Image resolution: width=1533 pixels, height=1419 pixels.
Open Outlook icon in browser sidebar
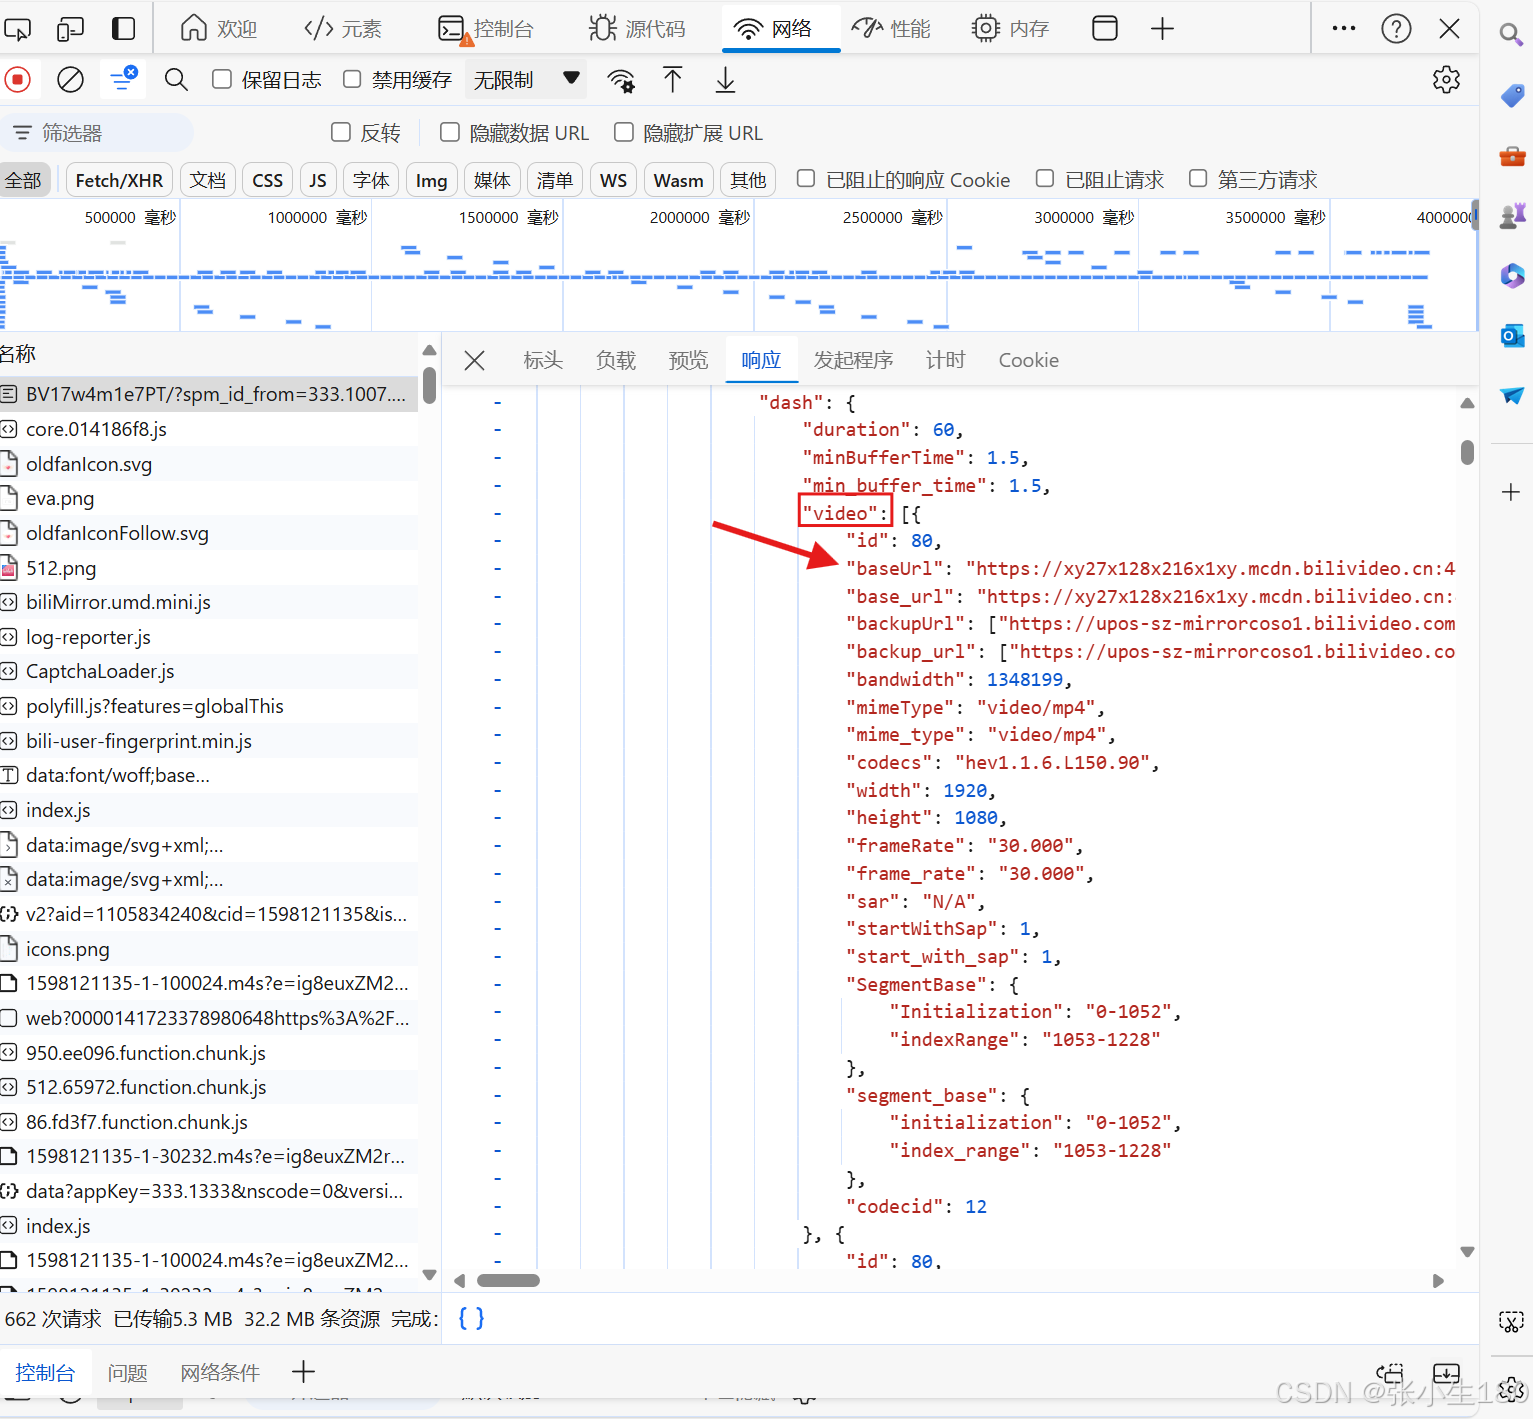click(x=1512, y=336)
